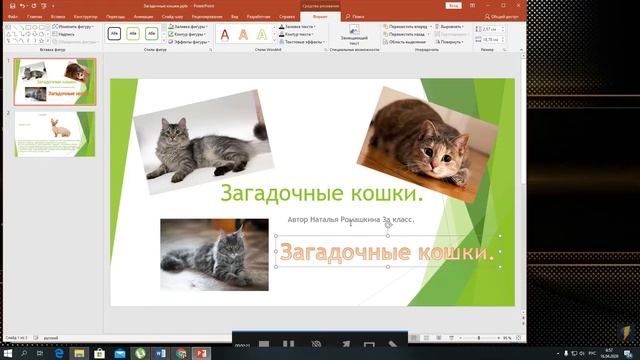
Task: Open the Рецензирование tab
Action: tap(207, 17)
